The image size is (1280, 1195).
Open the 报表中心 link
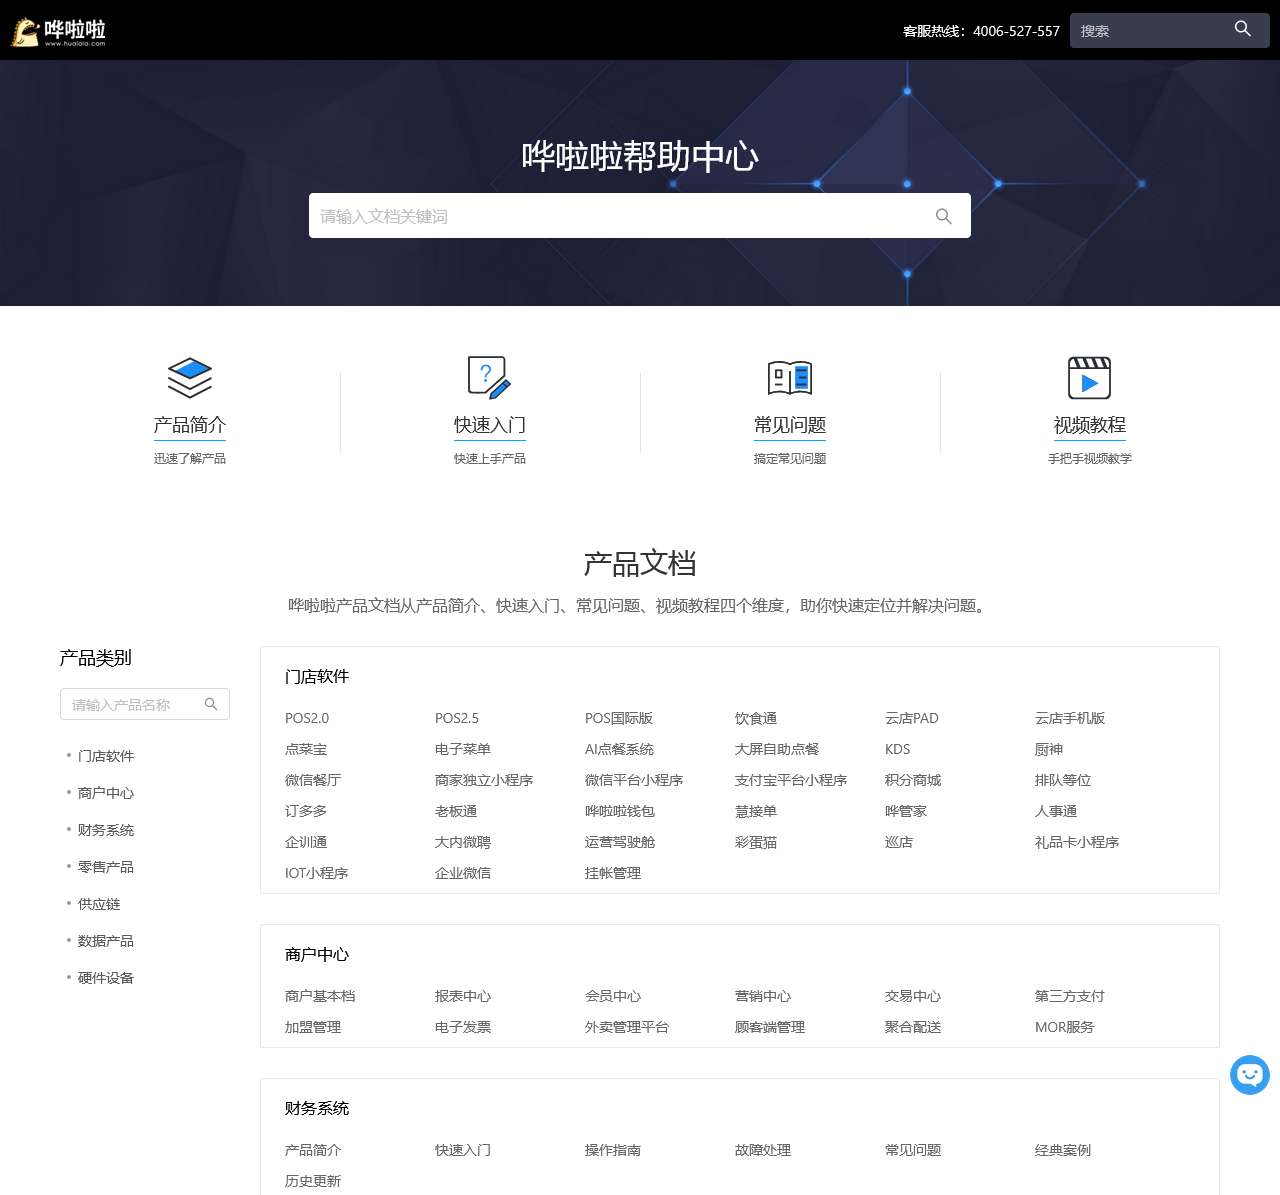pos(463,996)
